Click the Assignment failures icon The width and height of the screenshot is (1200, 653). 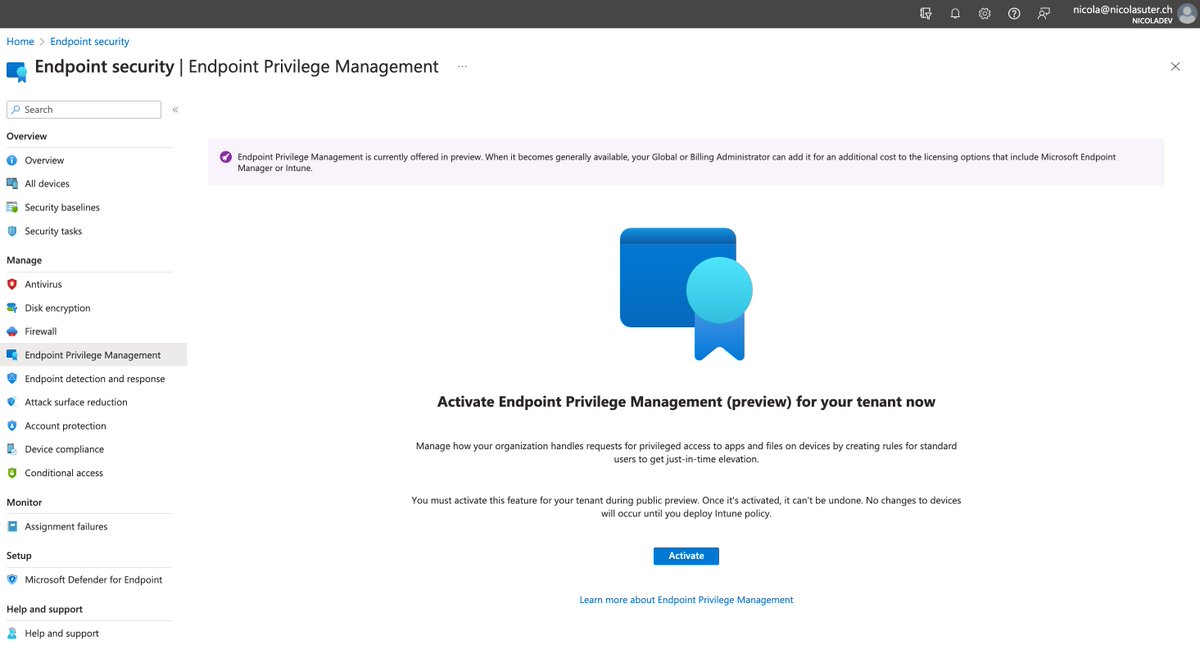coord(12,526)
